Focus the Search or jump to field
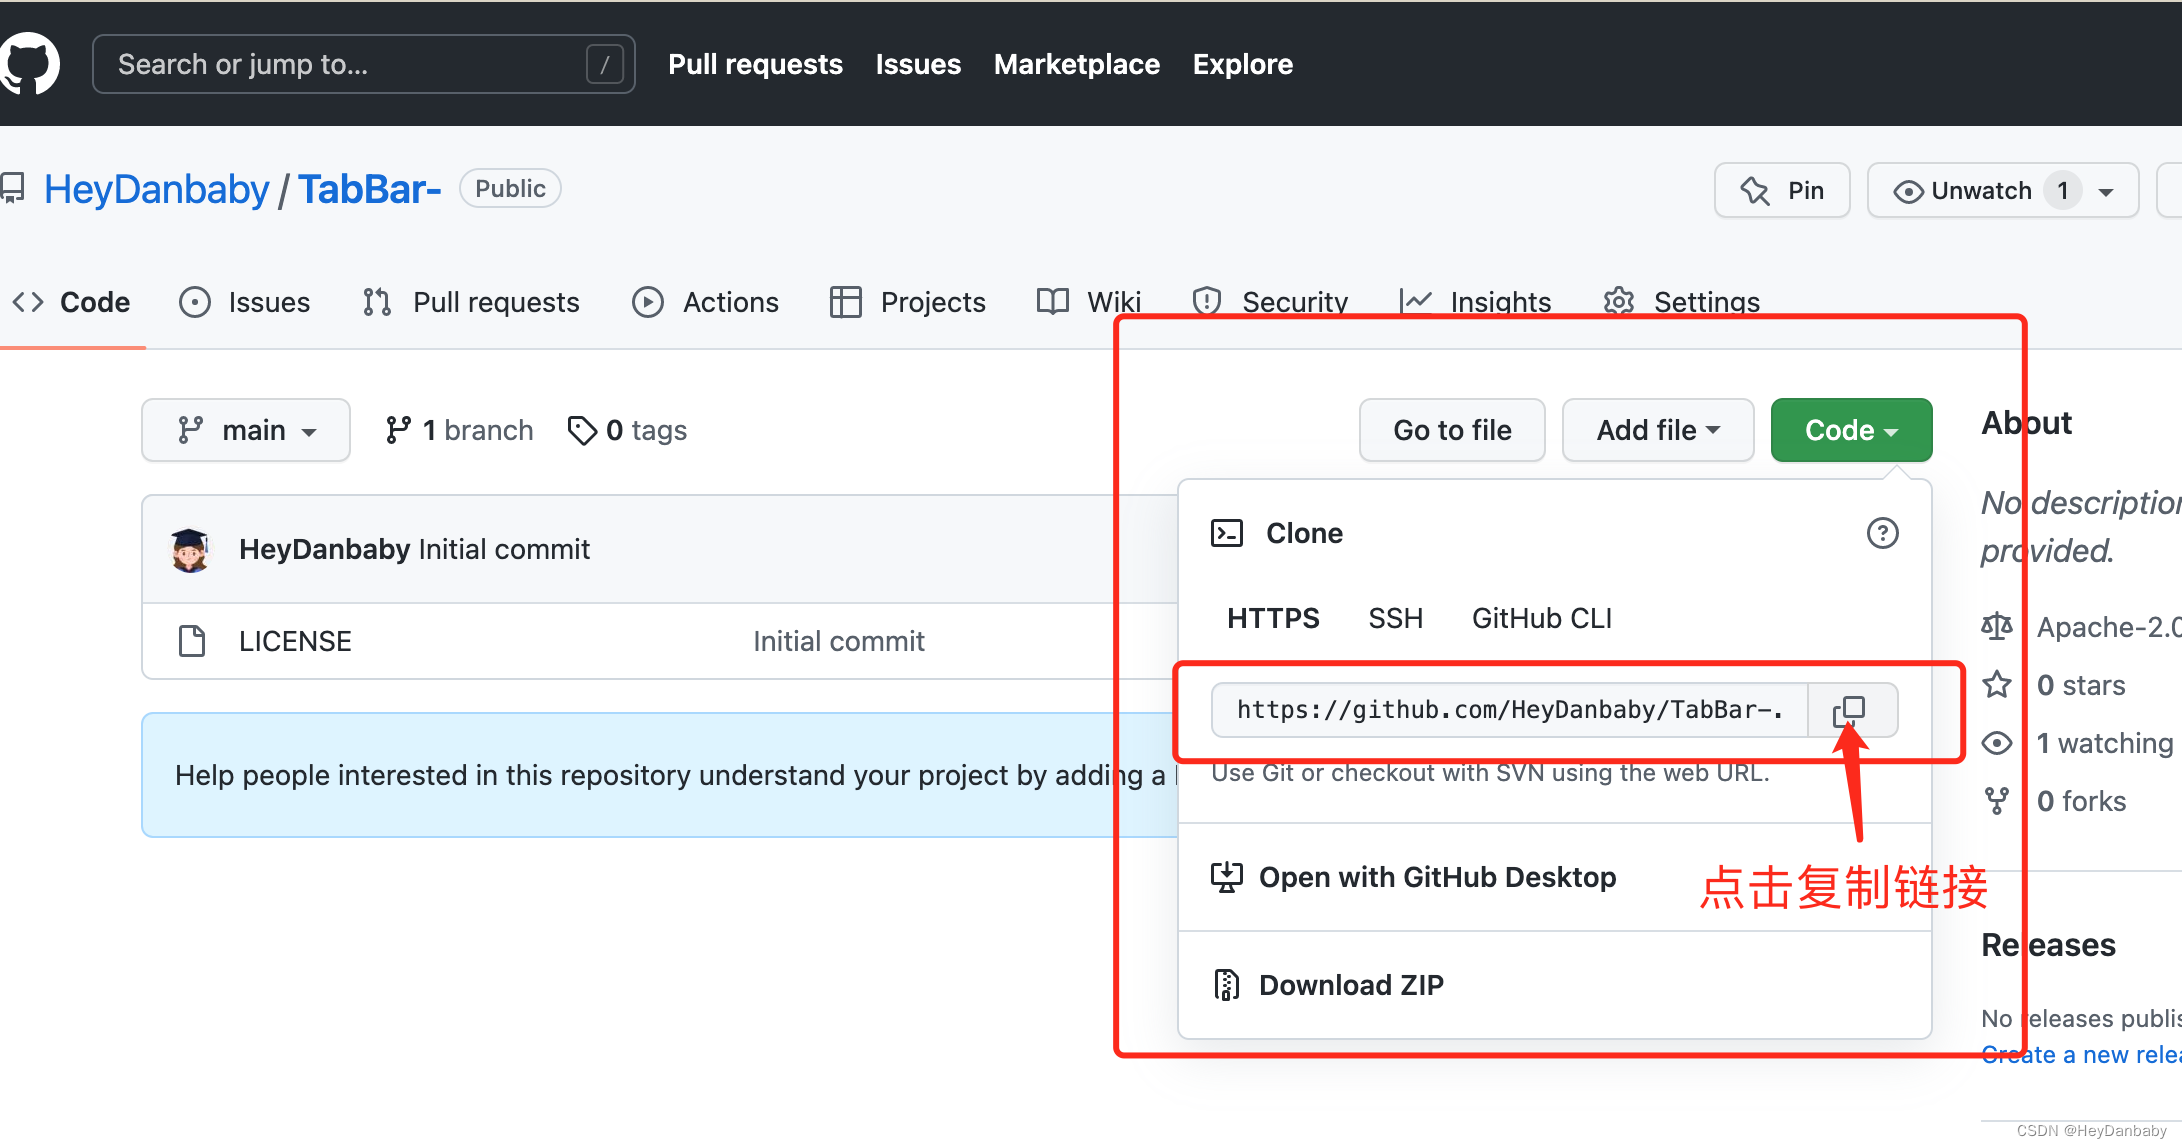This screenshot has width=2182, height=1148. coord(364,64)
